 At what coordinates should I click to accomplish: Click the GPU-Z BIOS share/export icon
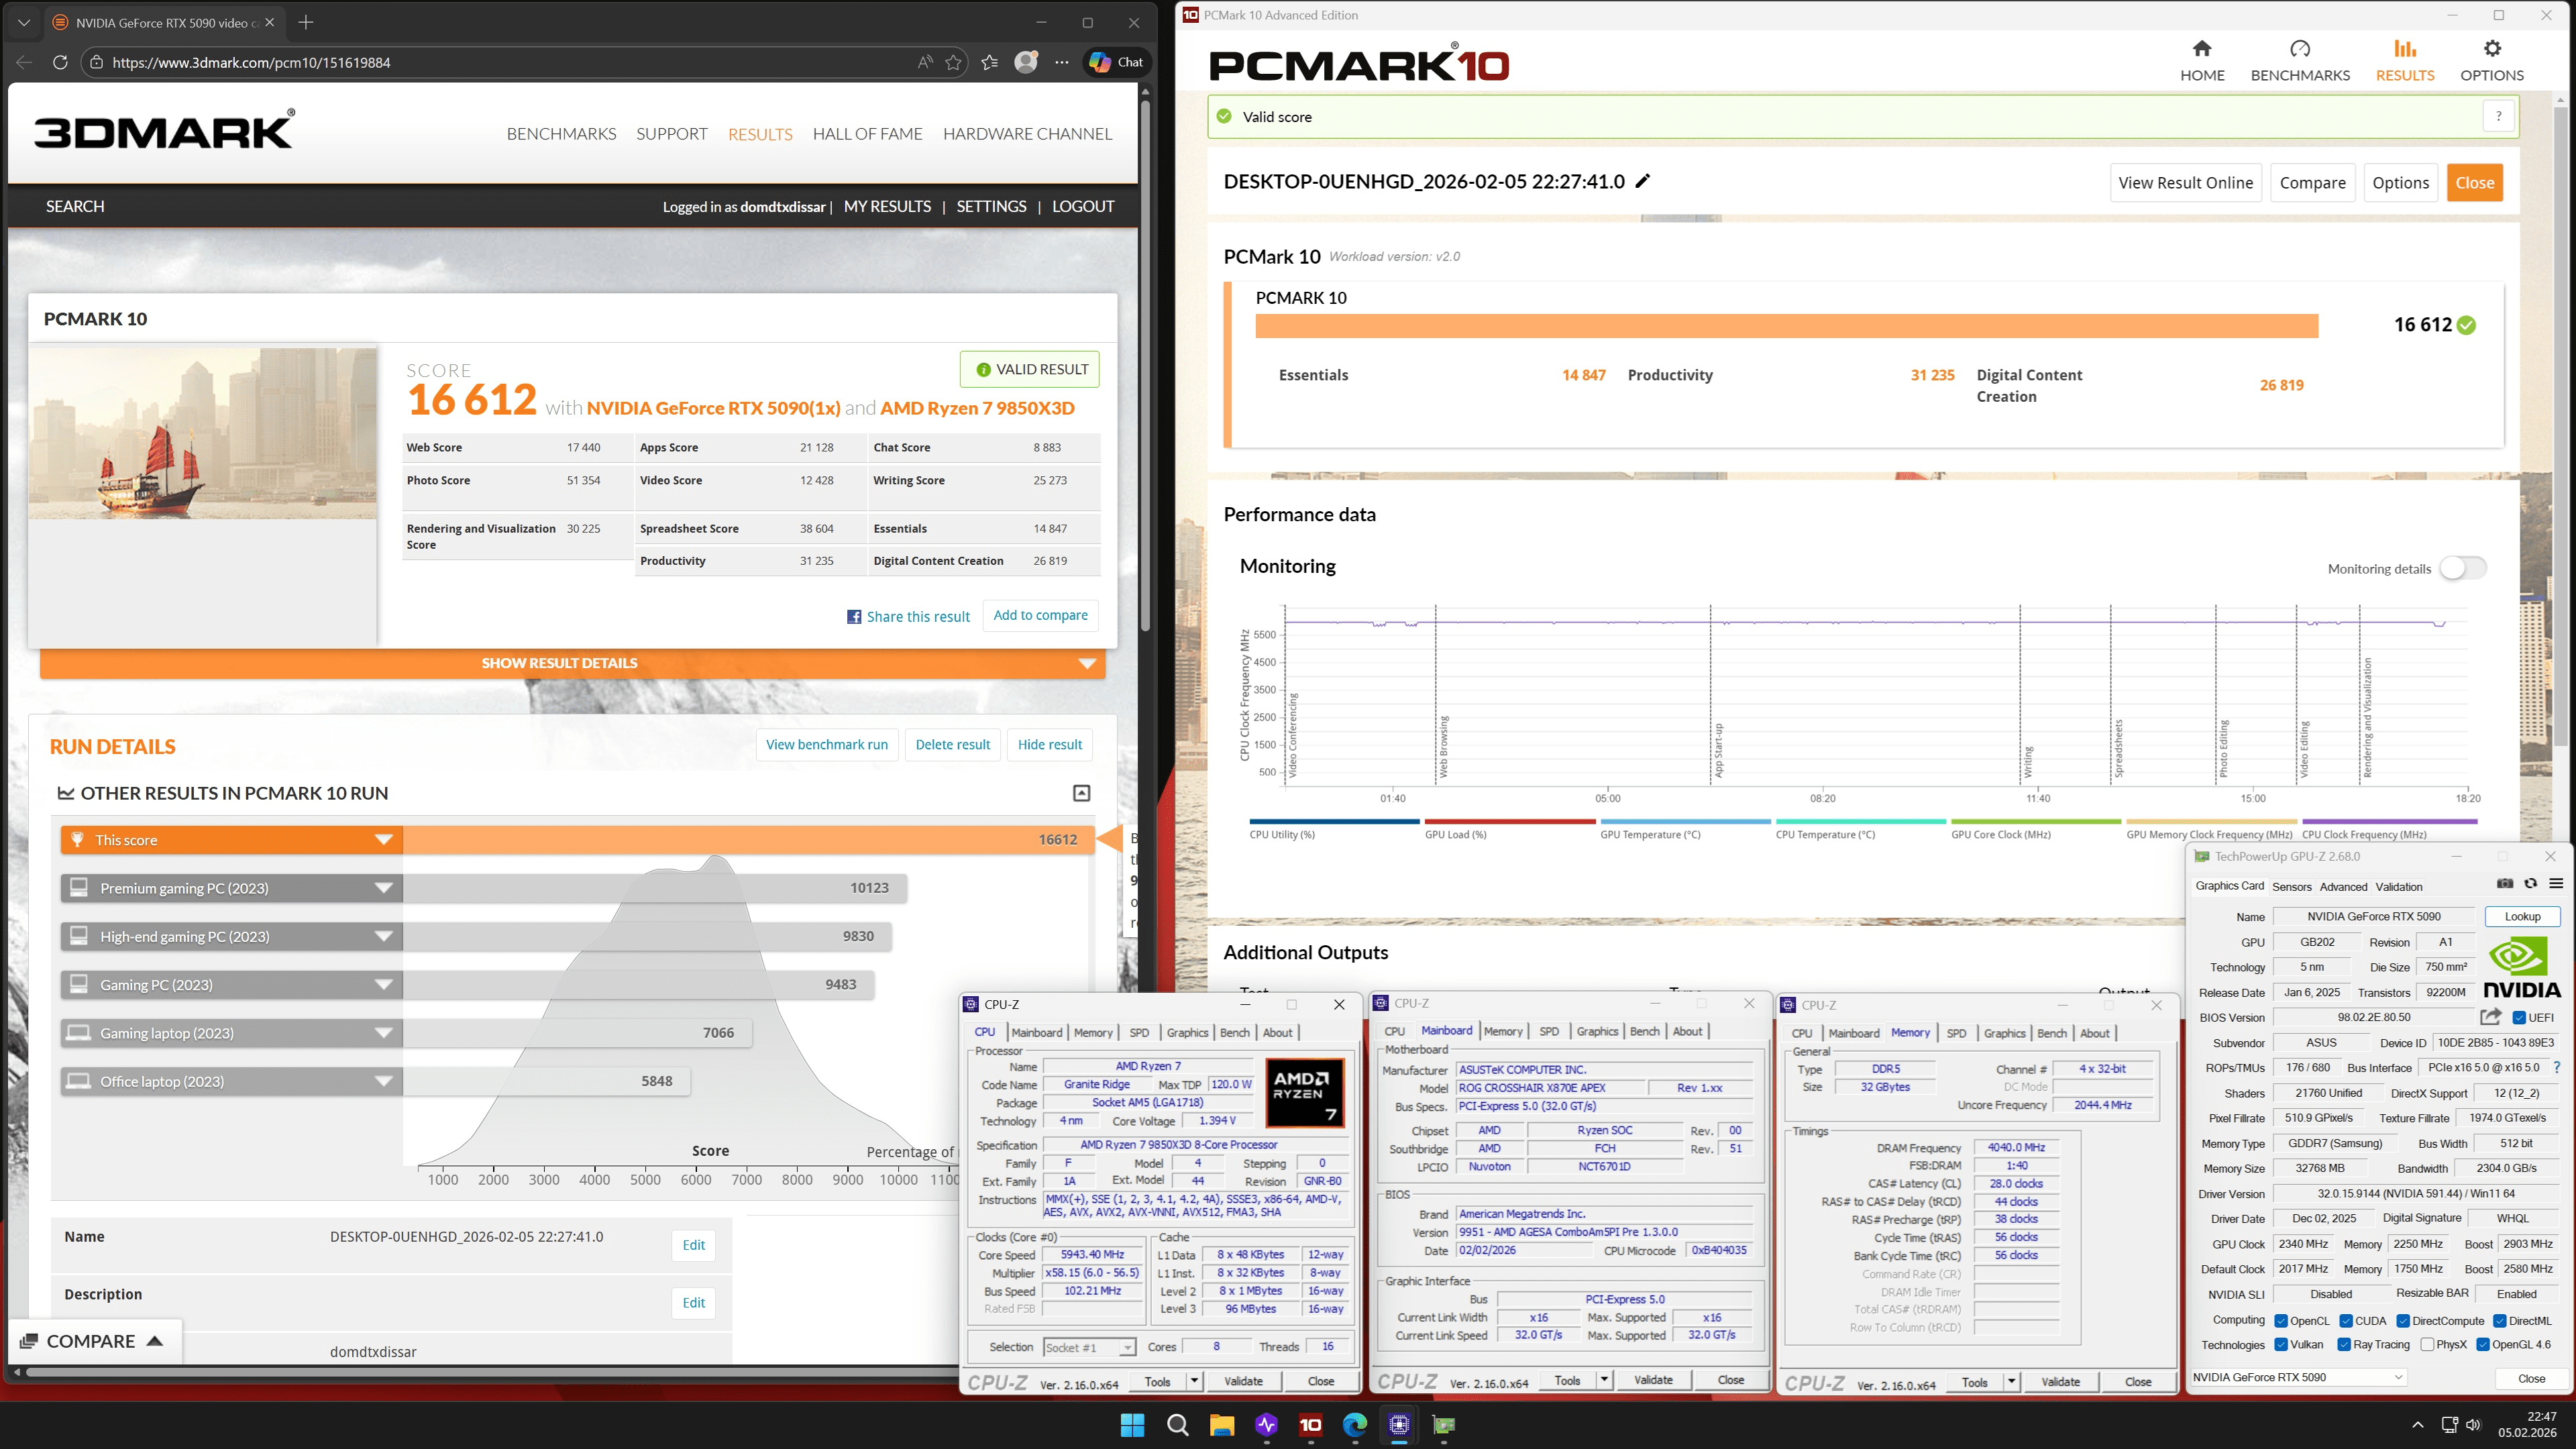[2490, 1017]
